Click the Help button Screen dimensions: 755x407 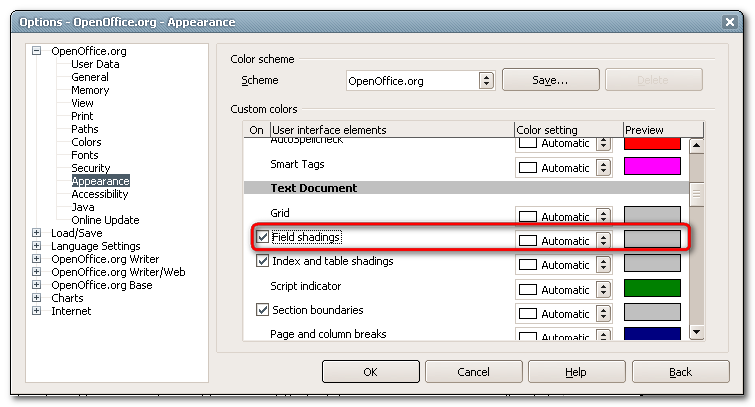pos(576,372)
